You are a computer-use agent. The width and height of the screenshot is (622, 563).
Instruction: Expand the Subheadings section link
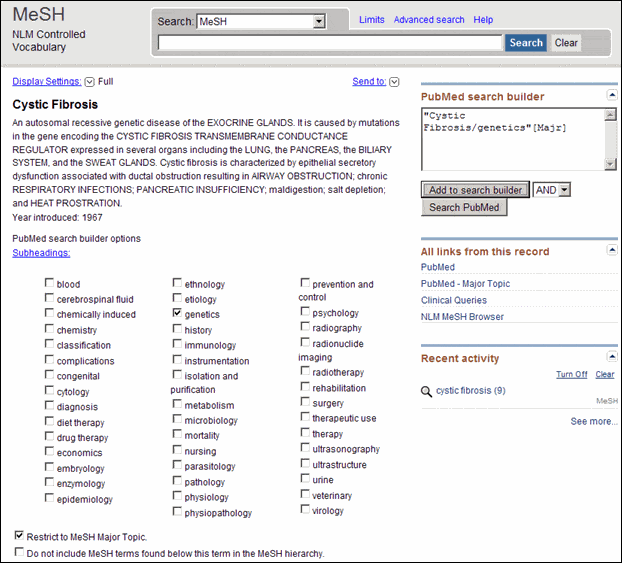click(41, 253)
